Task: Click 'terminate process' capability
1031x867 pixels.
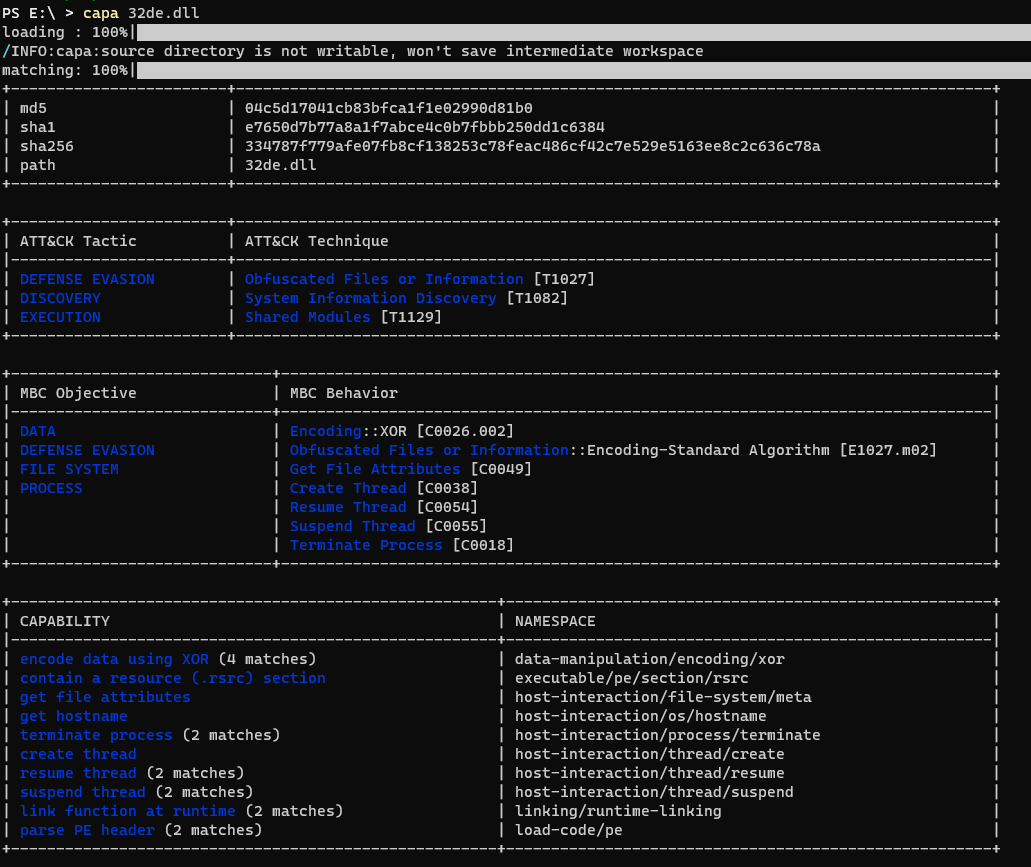Action: 96,736
